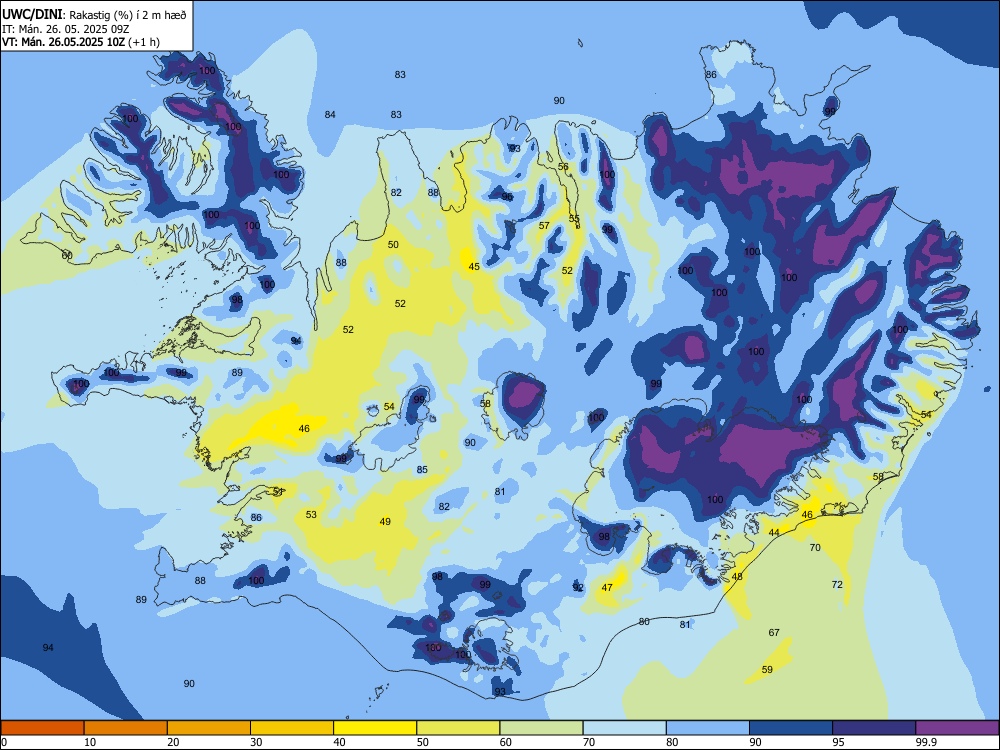This screenshot has height=750, width=1000.
Task: Click the 'VT: Mán. 26.05.2025 10Z (+1 h)' line
Action: point(81,42)
